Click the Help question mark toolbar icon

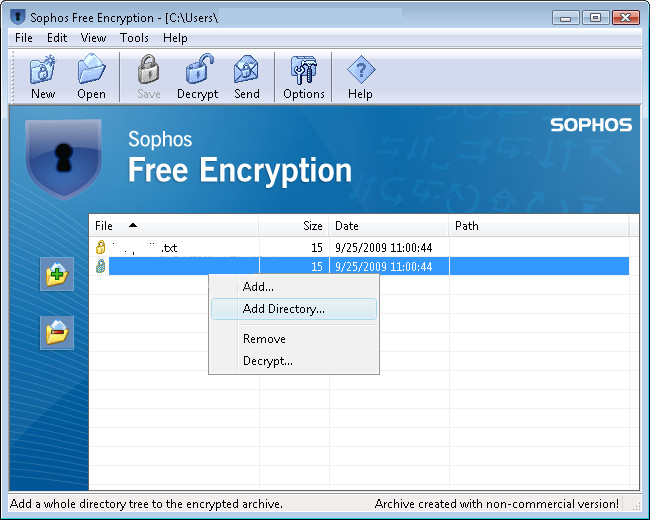(x=361, y=69)
